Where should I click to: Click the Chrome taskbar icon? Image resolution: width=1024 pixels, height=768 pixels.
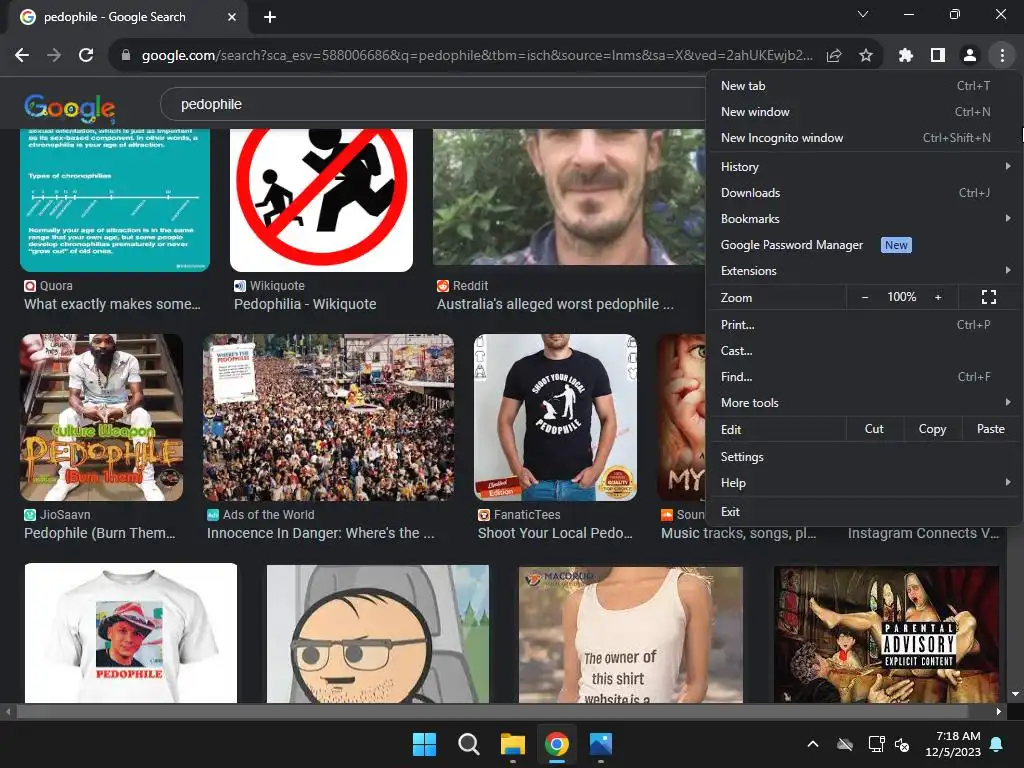556,744
